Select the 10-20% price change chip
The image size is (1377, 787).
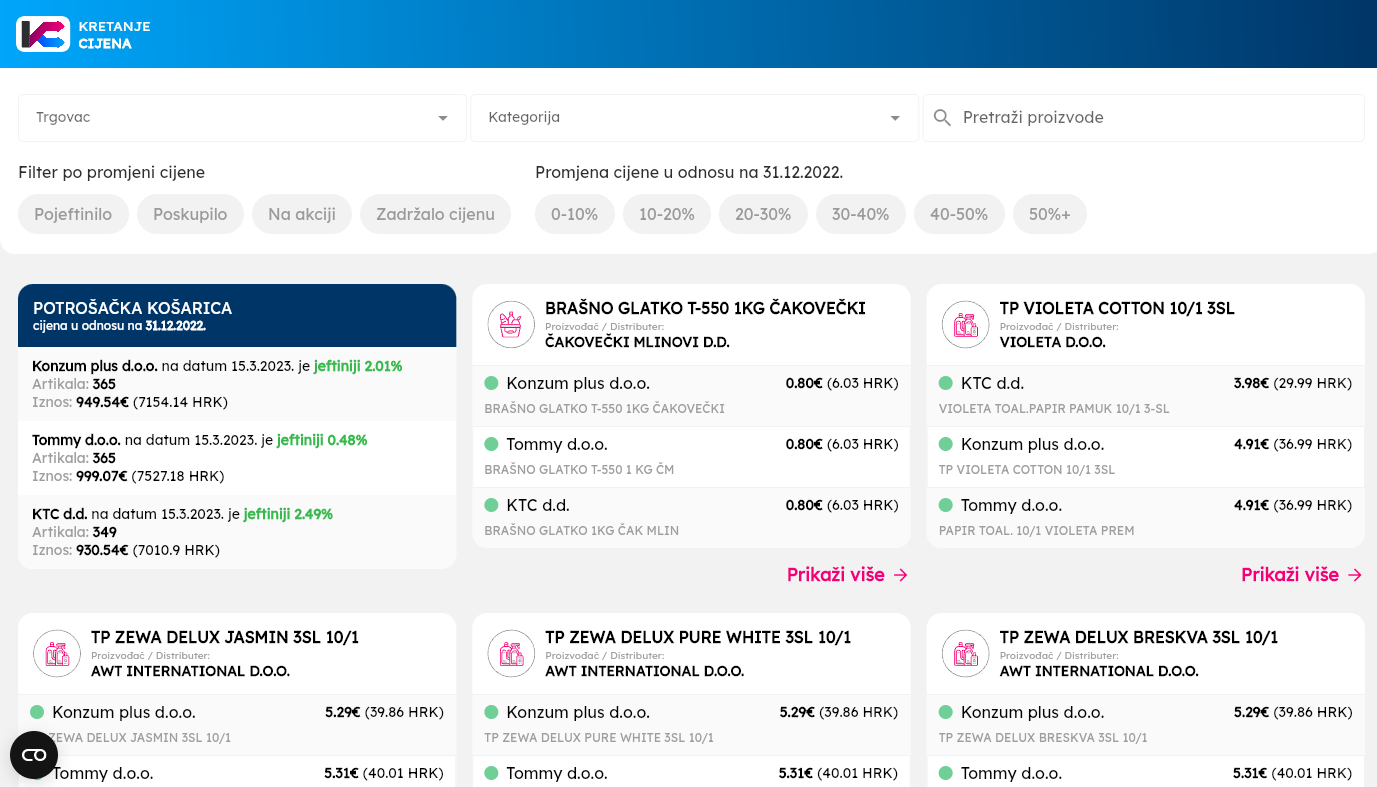[x=667, y=214]
